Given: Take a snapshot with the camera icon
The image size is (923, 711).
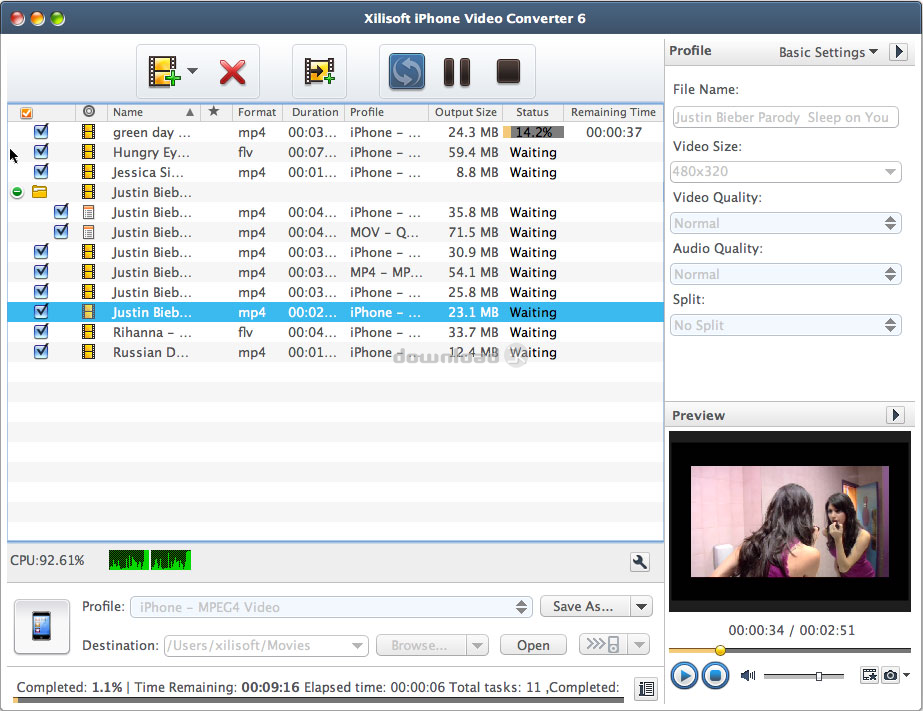Looking at the screenshot, I should [890, 675].
